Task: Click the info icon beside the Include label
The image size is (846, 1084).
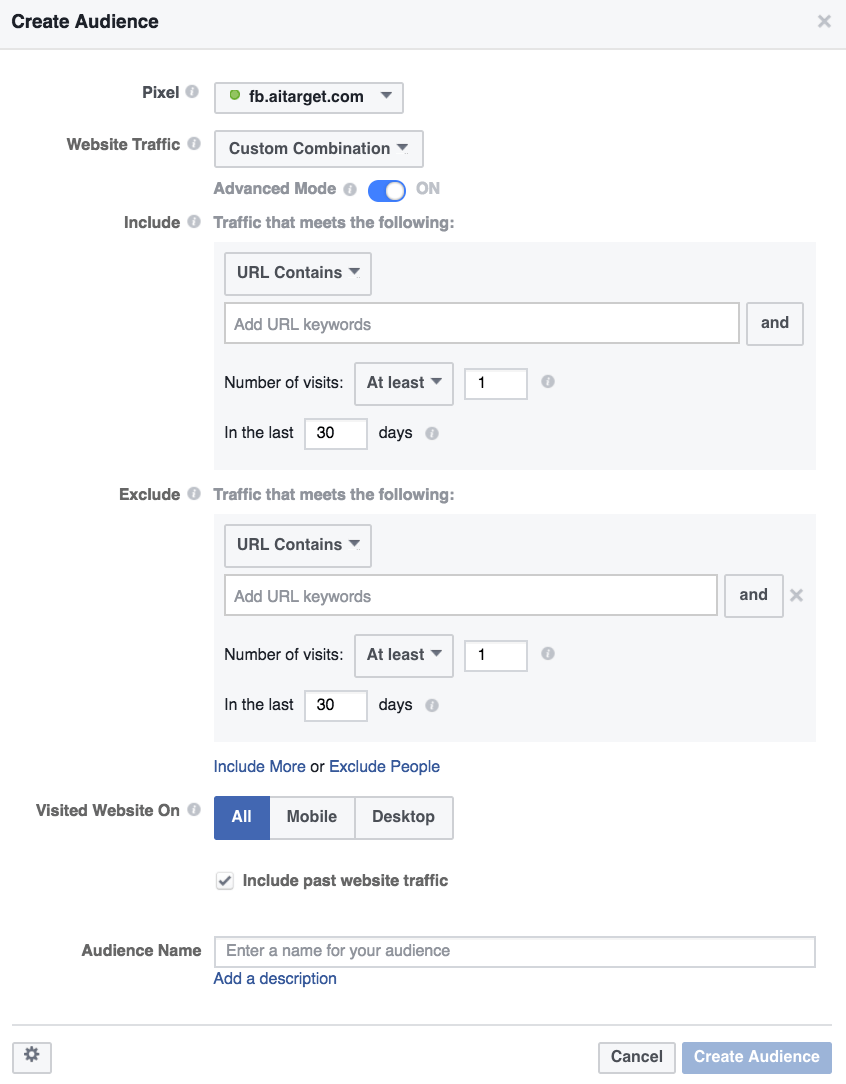Action: pyautogui.click(x=194, y=222)
